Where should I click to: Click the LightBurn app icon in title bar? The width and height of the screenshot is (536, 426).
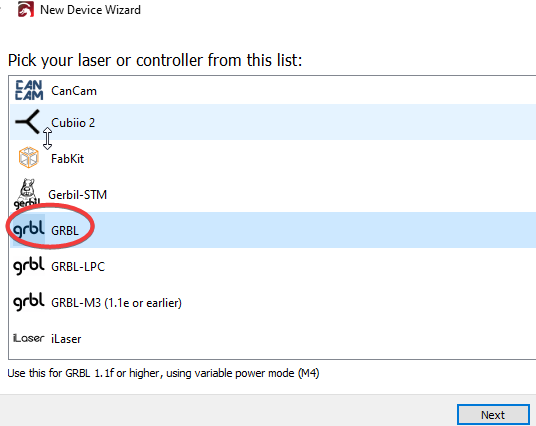tap(26, 9)
